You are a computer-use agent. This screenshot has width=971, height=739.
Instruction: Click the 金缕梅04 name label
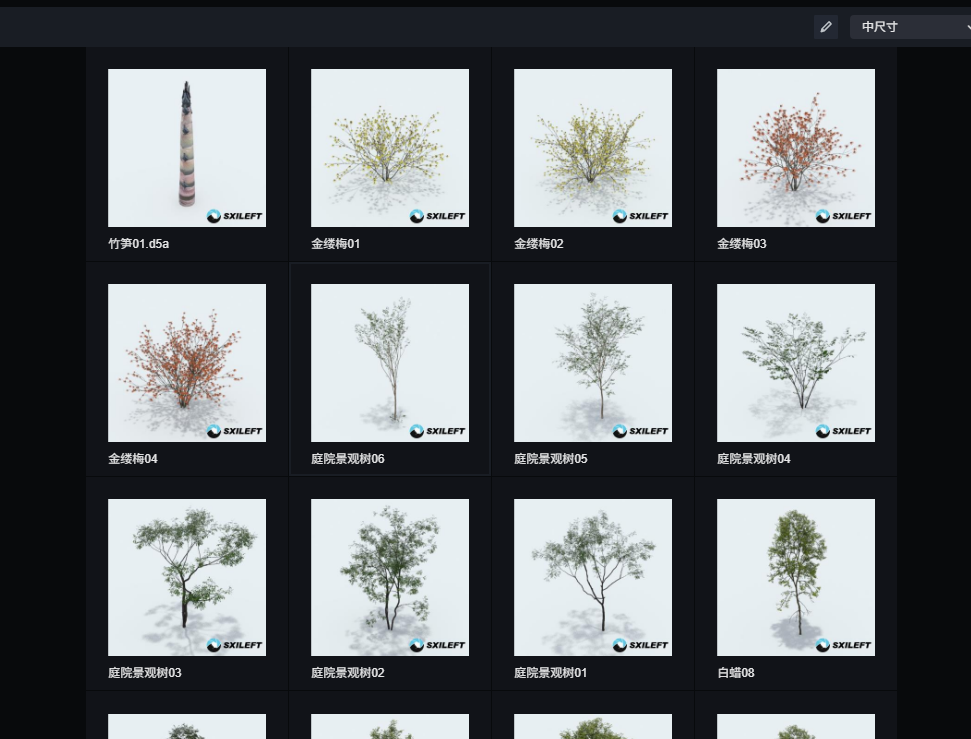133,458
